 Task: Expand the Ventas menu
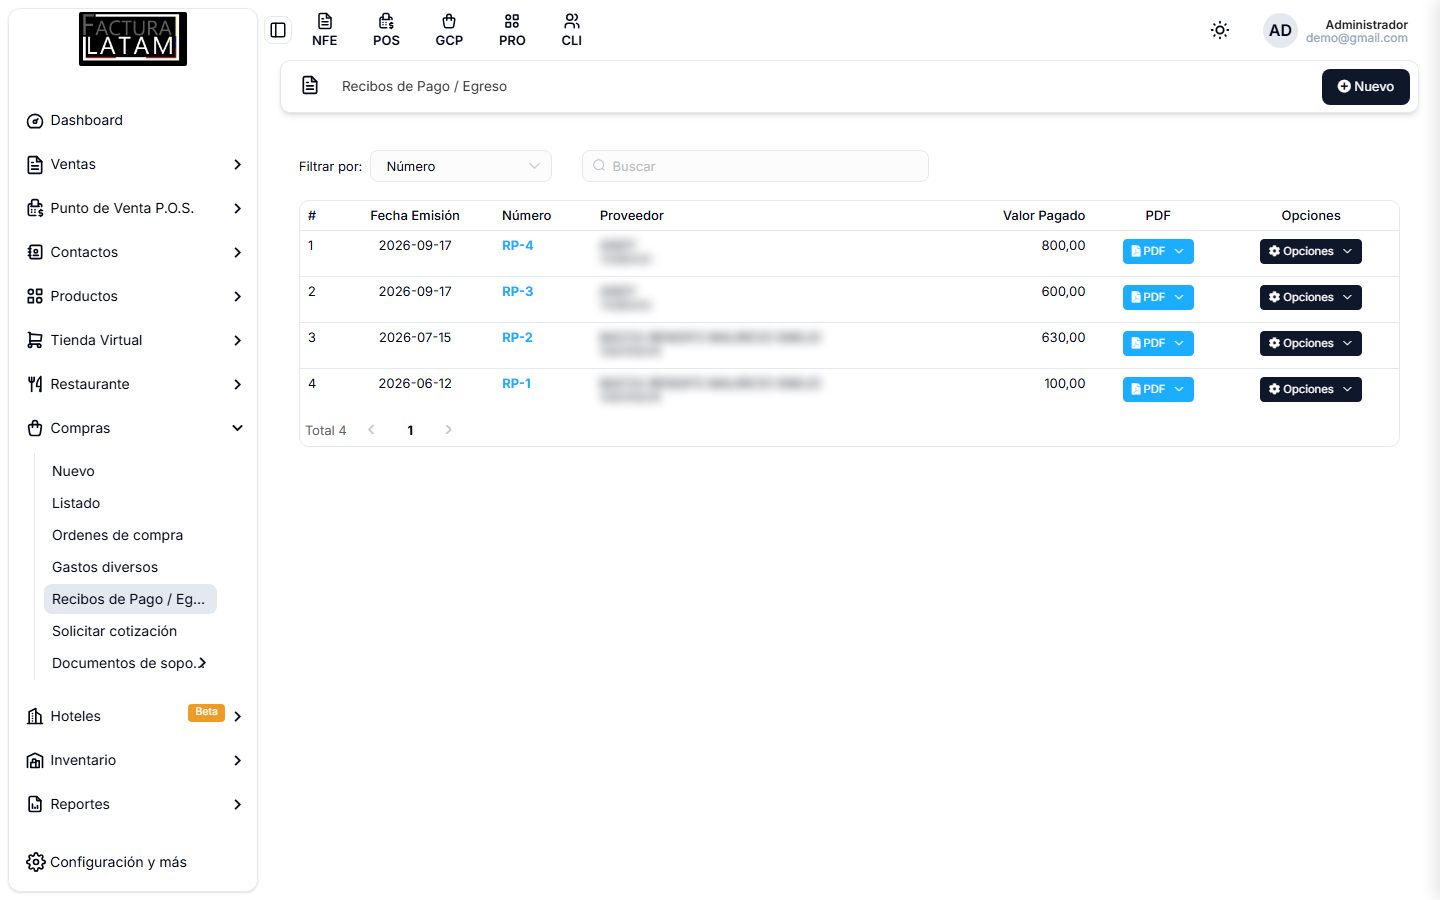pyautogui.click(x=133, y=164)
